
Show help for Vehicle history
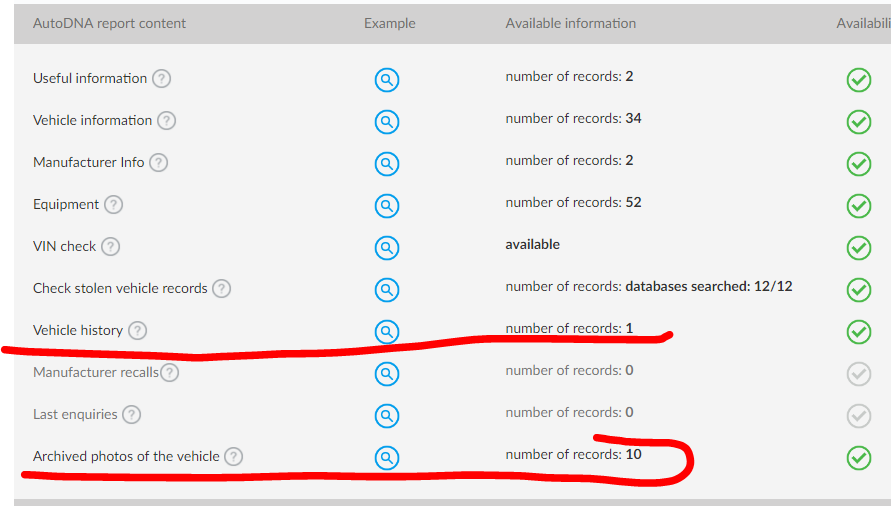pos(138,330)
